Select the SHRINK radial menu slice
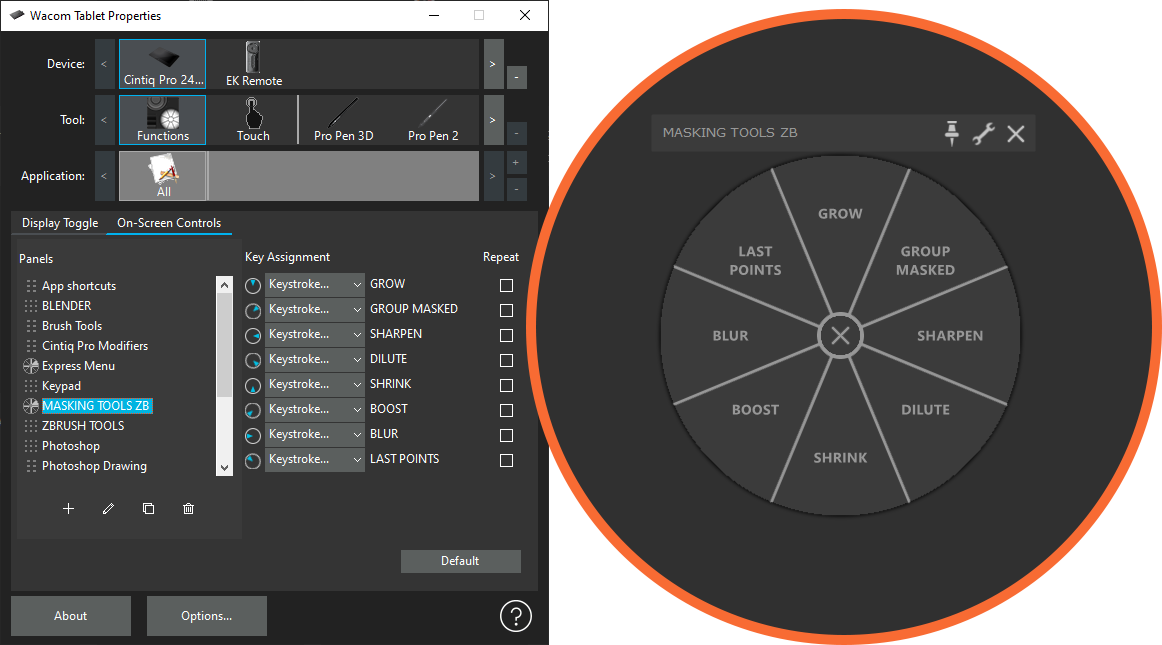This screenshot has height=645, width=1162. [x=840, y=457]
